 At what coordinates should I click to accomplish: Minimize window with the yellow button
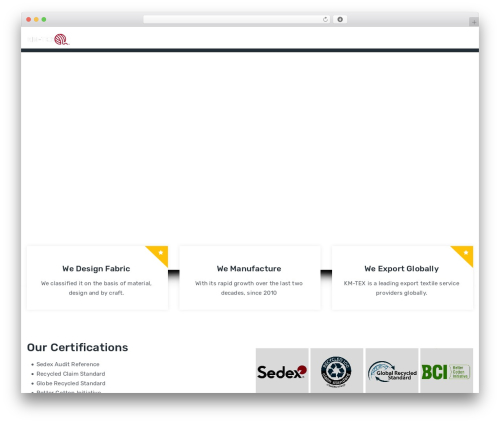(x=36, y=20)
